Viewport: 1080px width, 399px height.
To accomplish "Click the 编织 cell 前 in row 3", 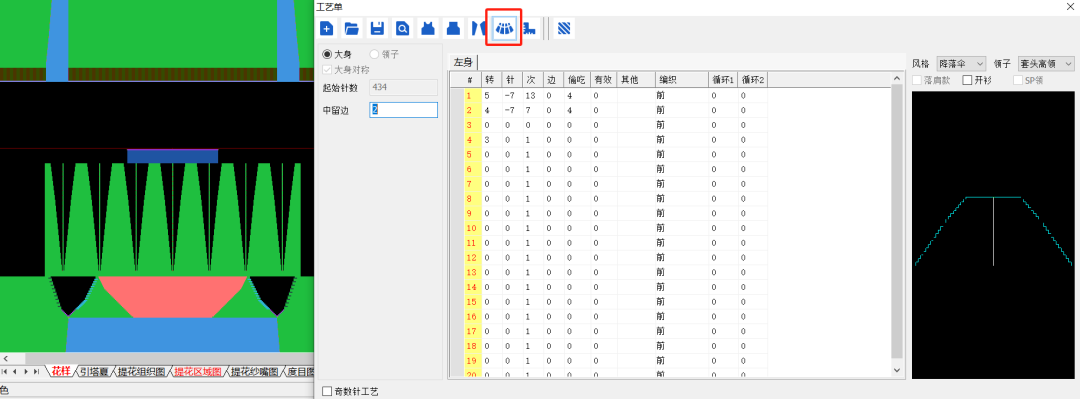I will (681, 125).
